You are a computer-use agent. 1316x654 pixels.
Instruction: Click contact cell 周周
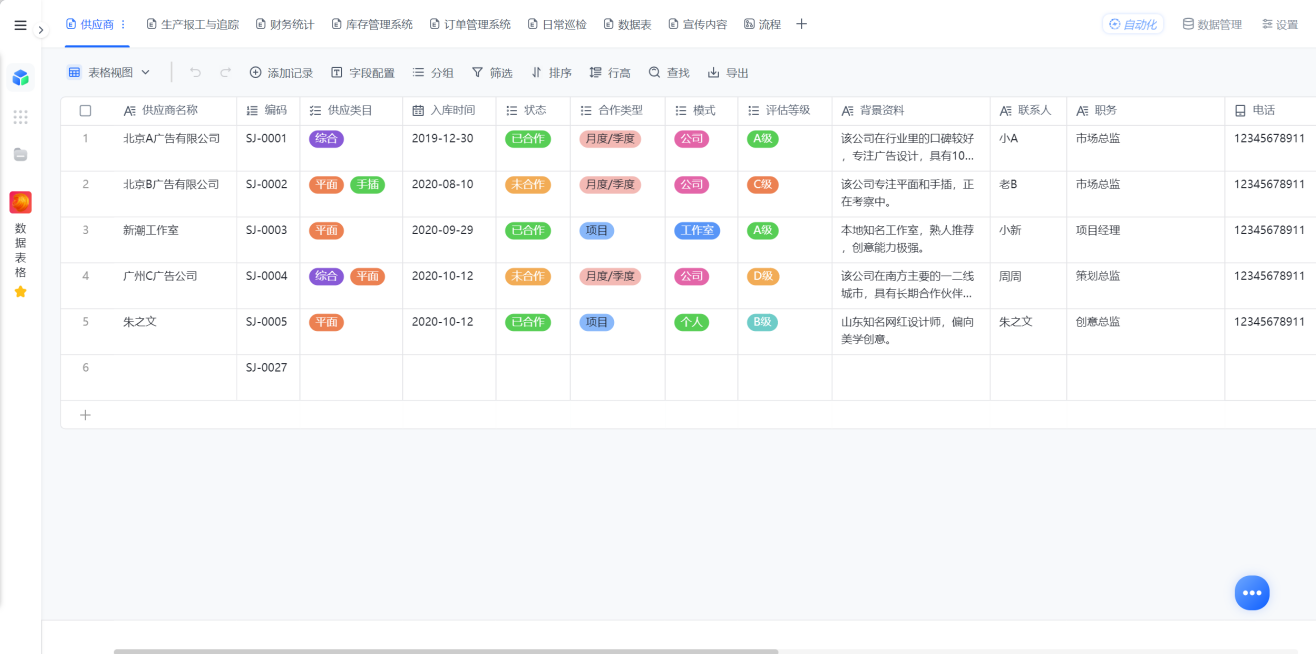(x=1028, y=286)
